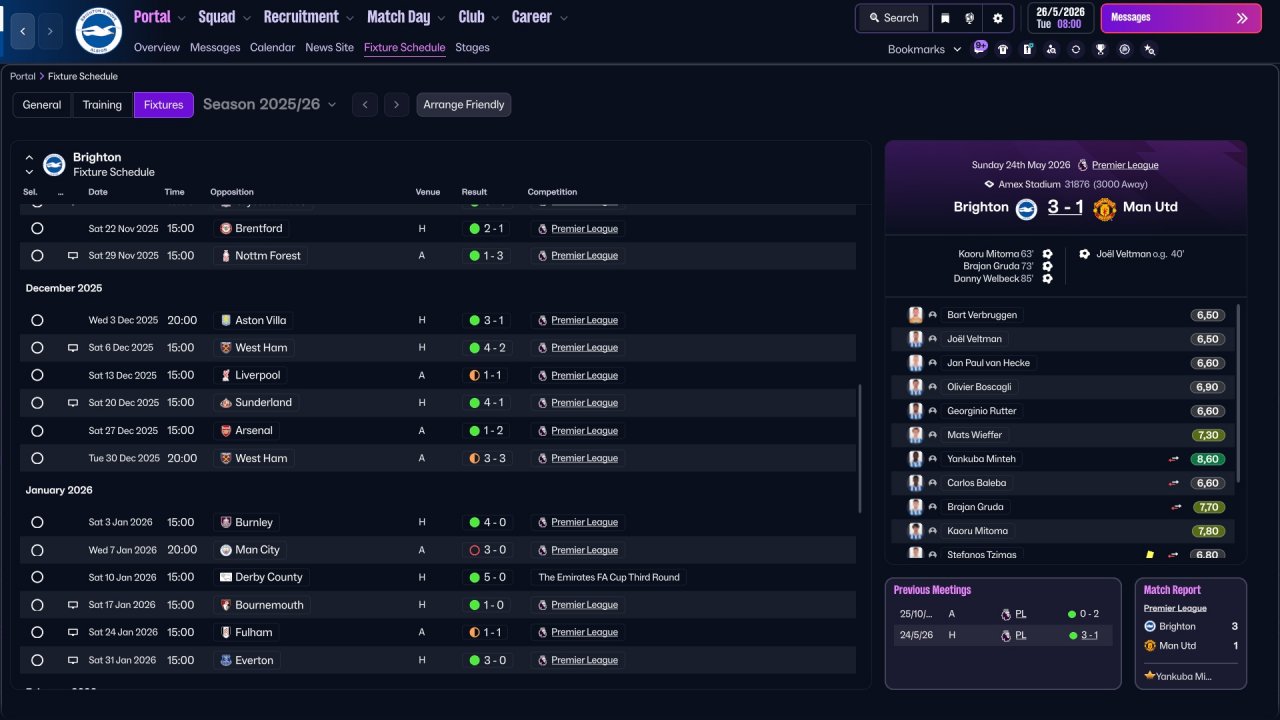
Task: Click yellow card icon on Stefanos Tzimas row
Action: (x=1151, y=554)
